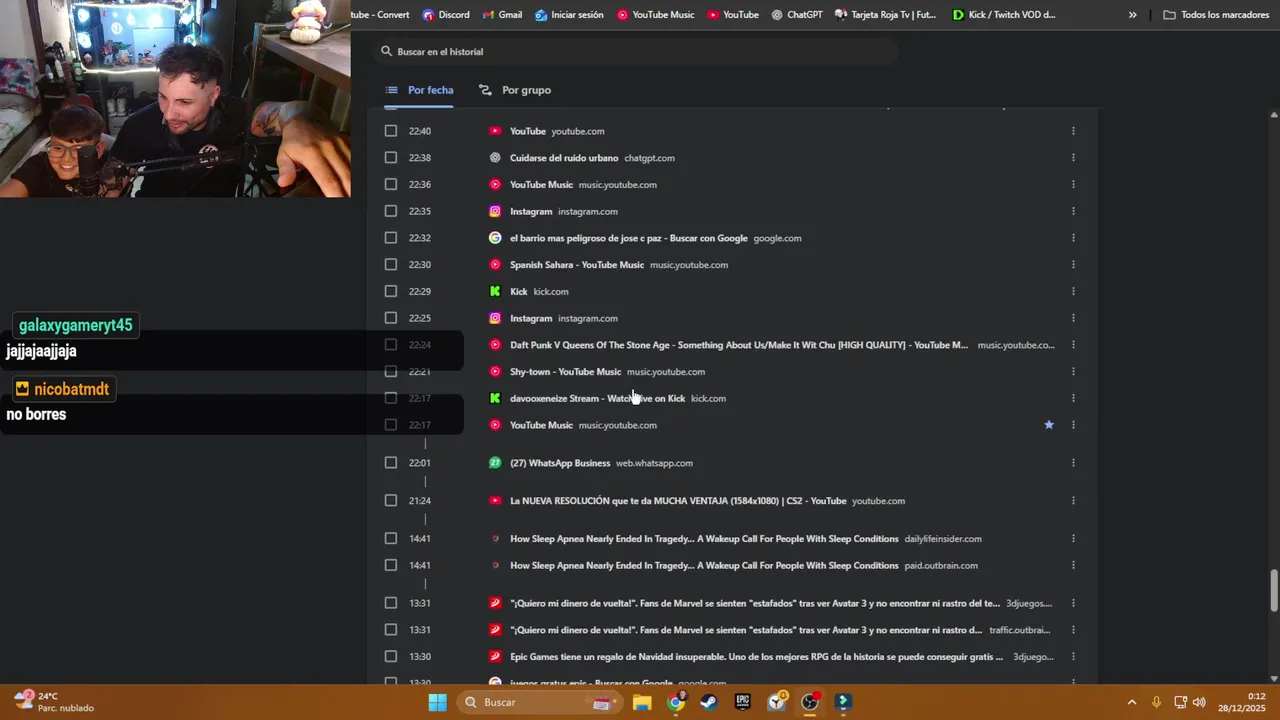Viewport: 1280px width, 720px height.
Task: Open the three-dot menu for Spanish Sahara entry
Action: [x=1073, y=265]
